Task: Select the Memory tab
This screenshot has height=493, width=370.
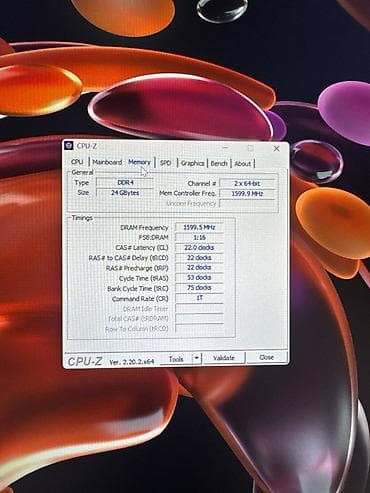Action: point(139,162)
